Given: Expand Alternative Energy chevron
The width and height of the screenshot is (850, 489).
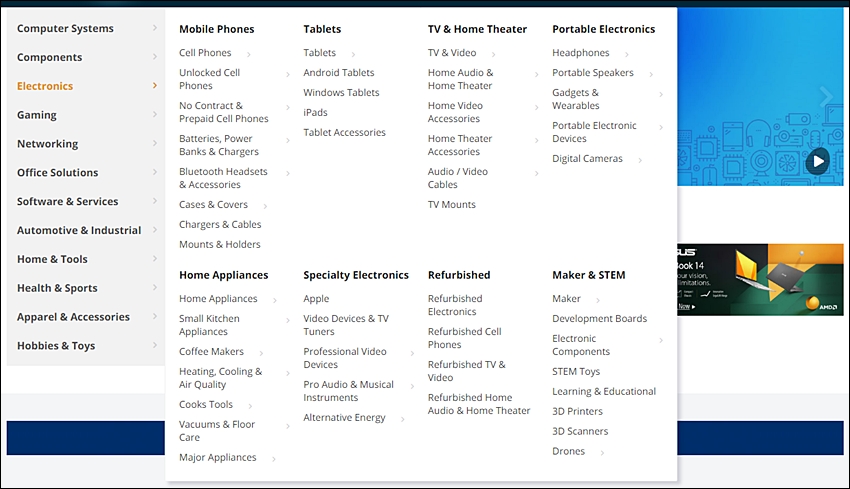Looking at the screenshot, I should click(403, 419).
